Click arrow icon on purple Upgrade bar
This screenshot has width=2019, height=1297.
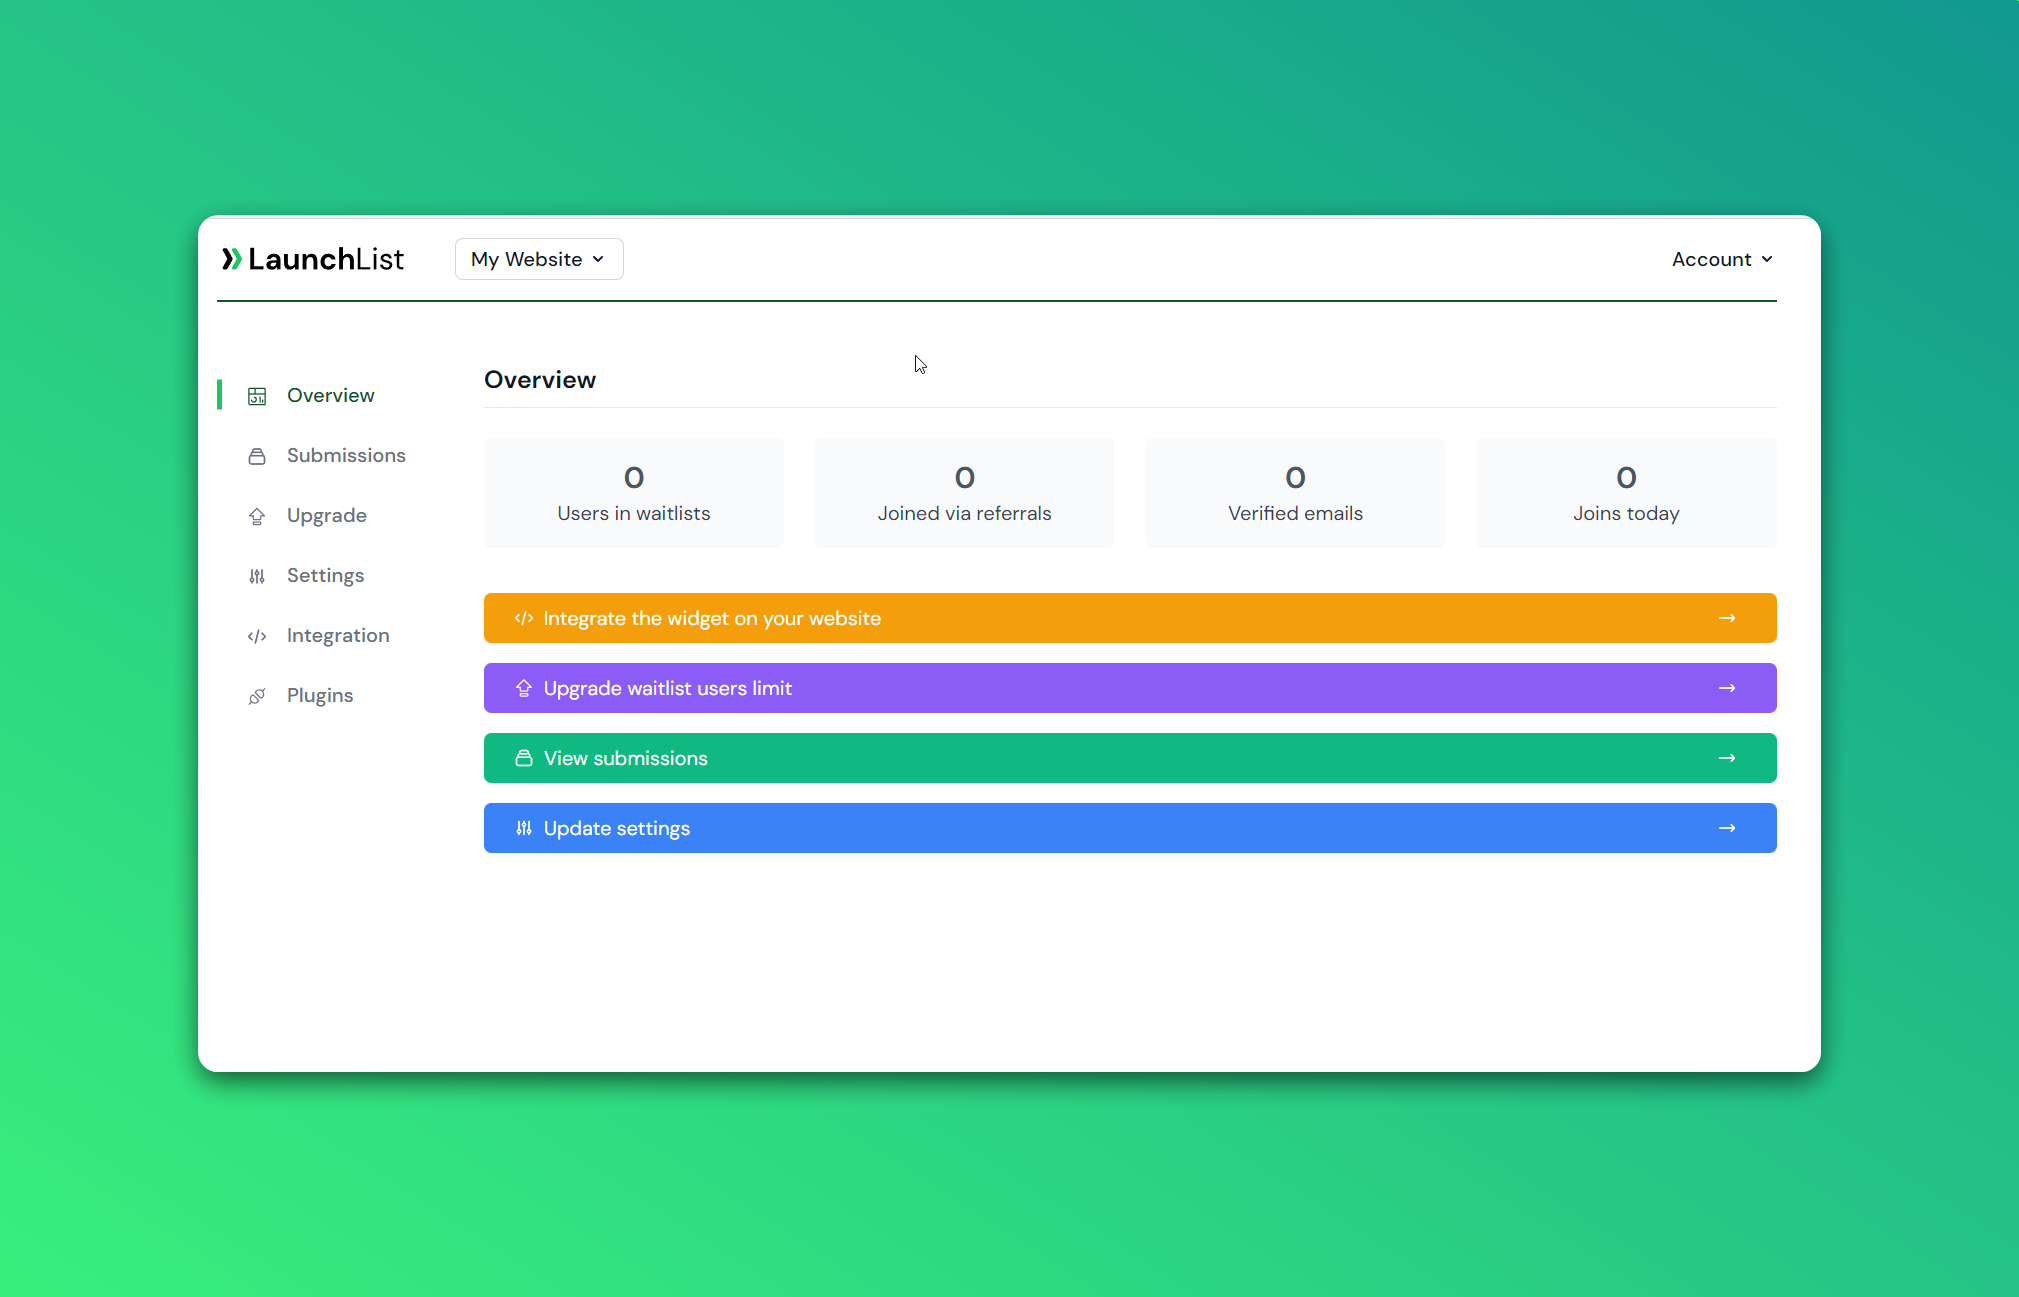pos(1726,688)
